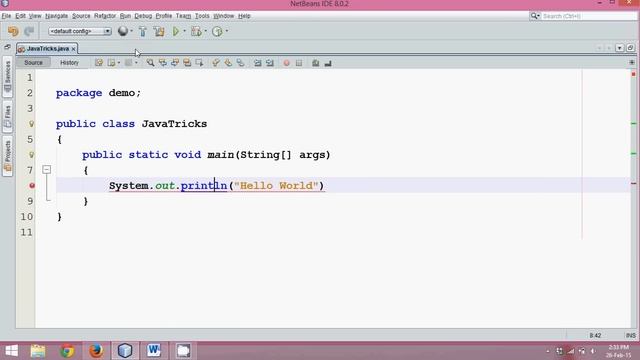Toggle Bookmark icon in editor toolbar
Screen dimensions: 640x360
pyautogui.click(x=240, y=63)
